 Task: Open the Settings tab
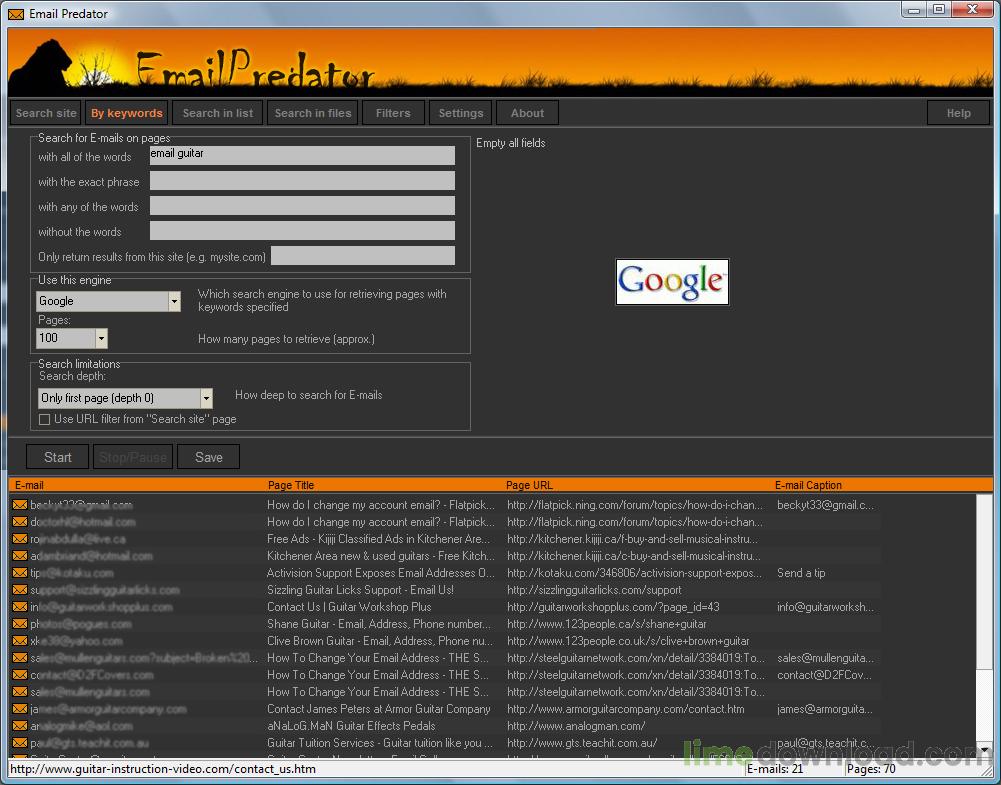(460, 112)
